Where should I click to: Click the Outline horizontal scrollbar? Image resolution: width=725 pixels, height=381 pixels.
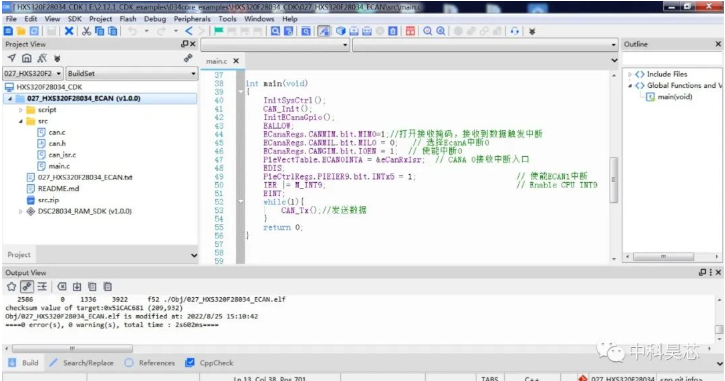[663, 257]
